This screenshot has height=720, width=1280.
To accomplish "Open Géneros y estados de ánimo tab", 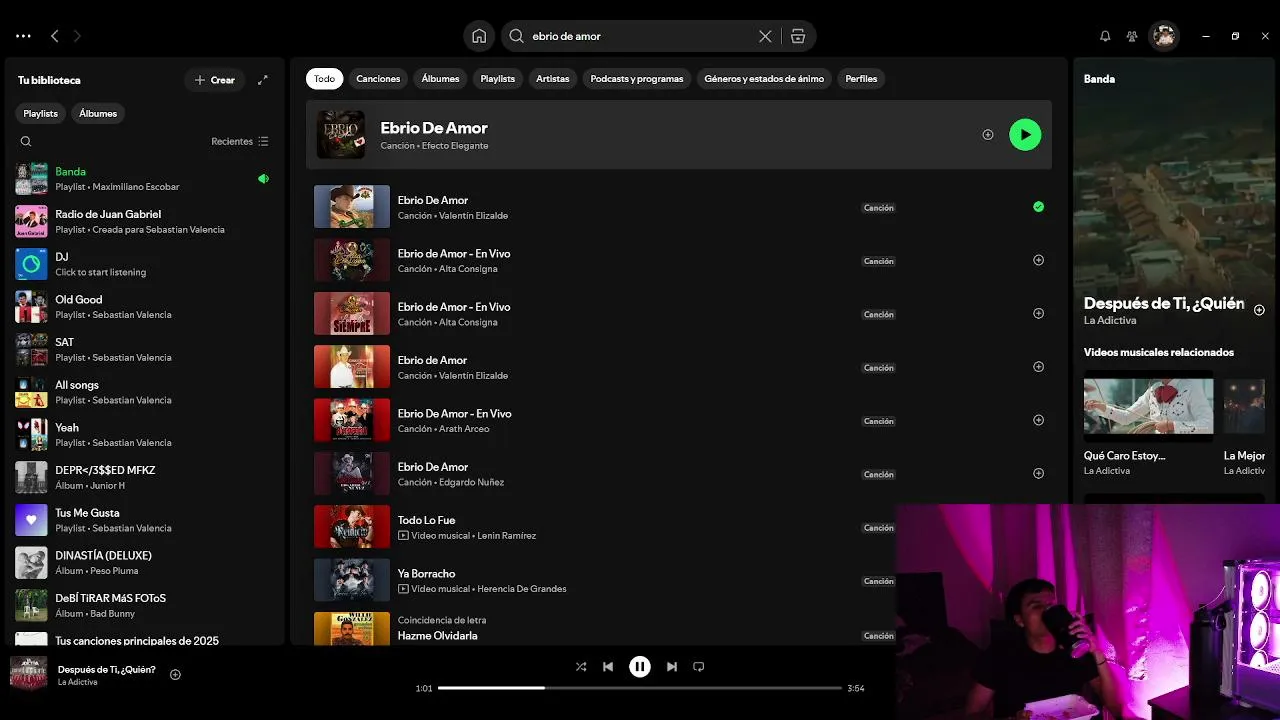I will tap(764, 79).
